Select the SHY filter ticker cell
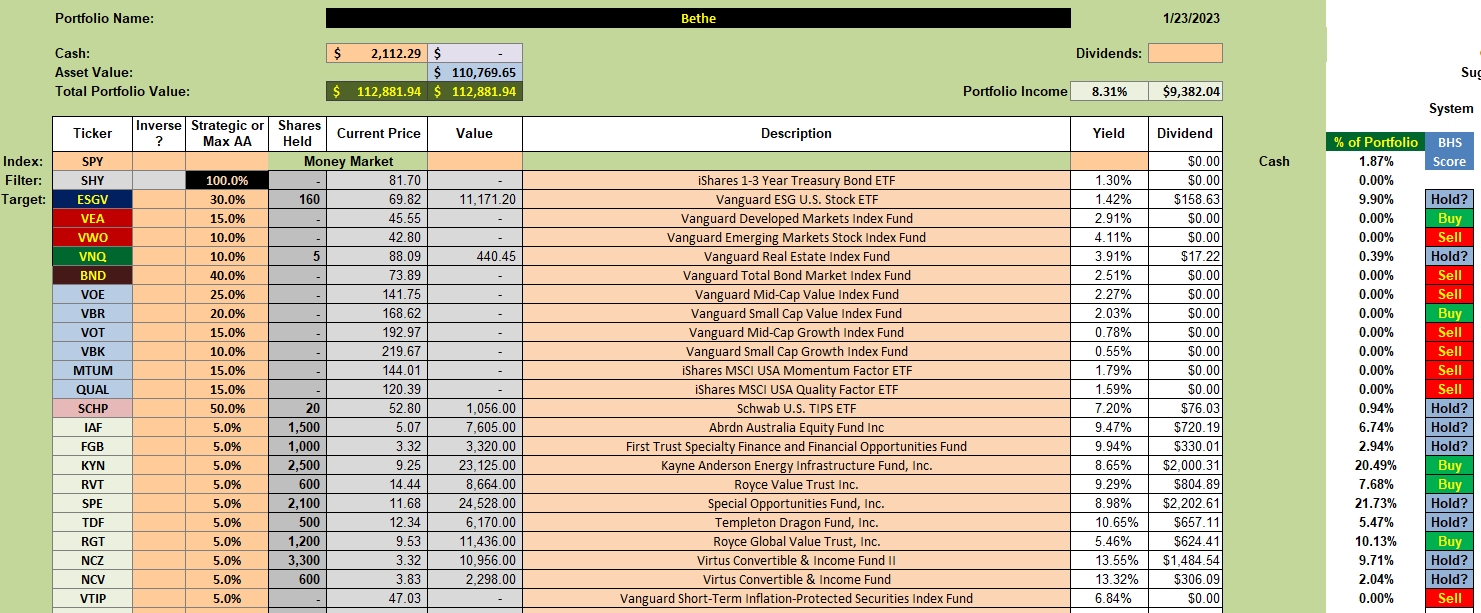This screenshot has height=613, width=1481. click(x=93, y=180)
